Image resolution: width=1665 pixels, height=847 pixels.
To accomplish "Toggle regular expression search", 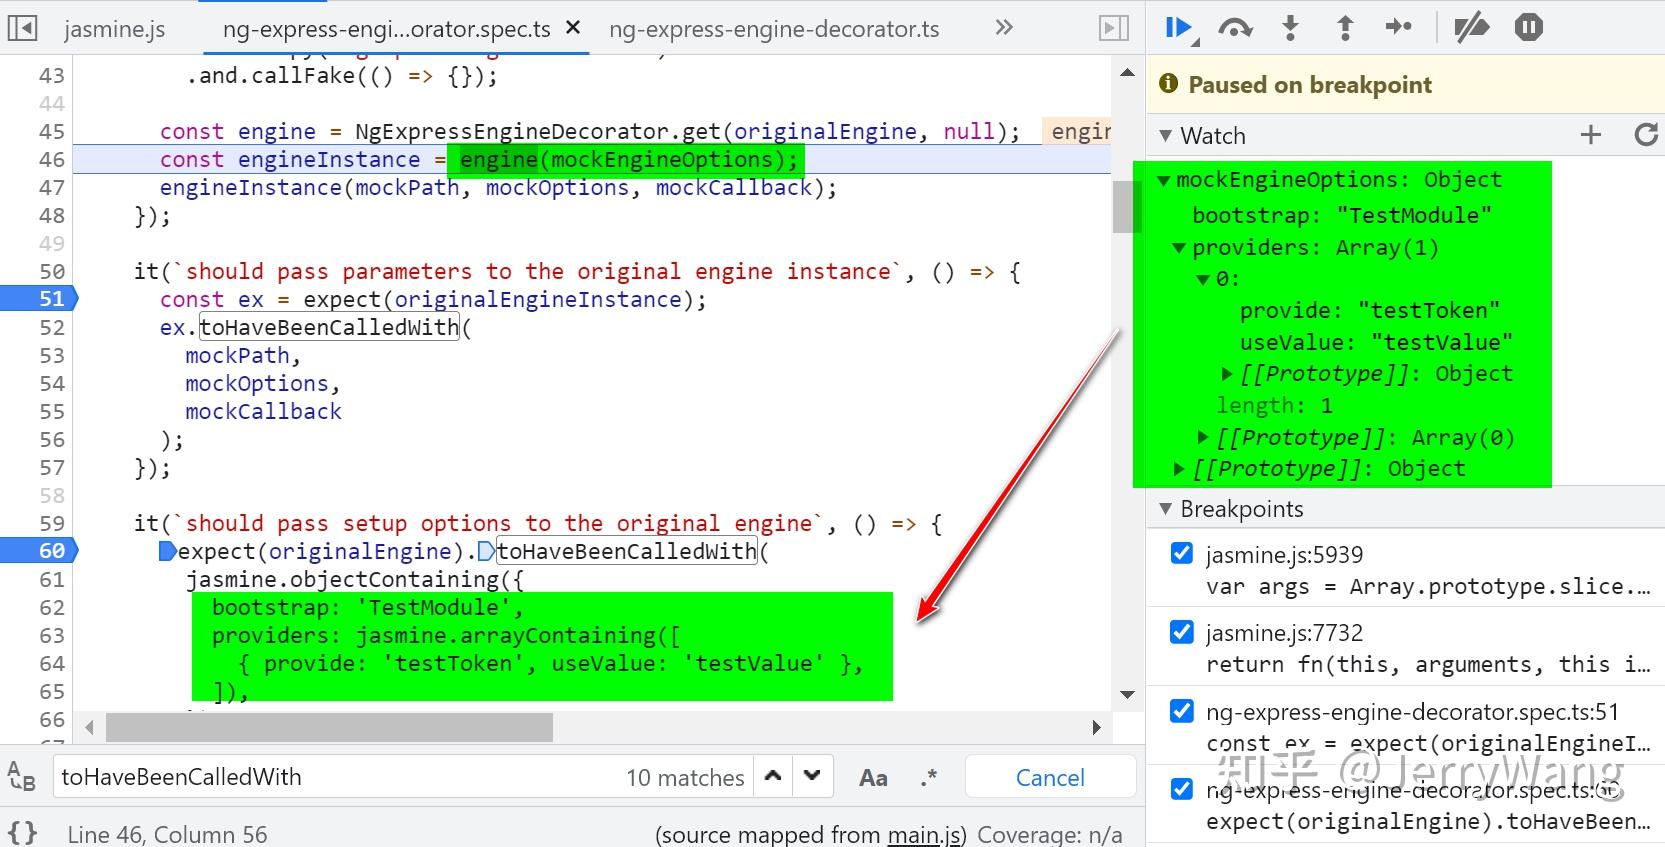I will coord(929,777).
